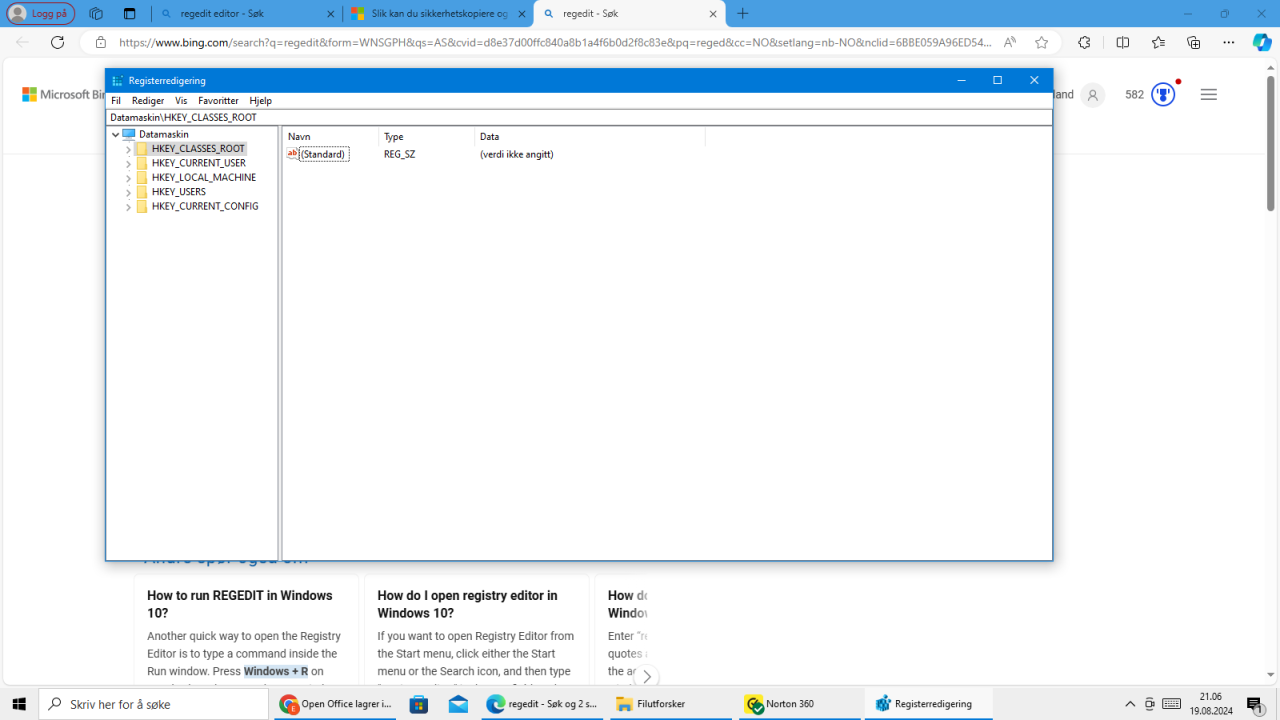
Task: Click the browser refresh button
Action: (58, 42)
